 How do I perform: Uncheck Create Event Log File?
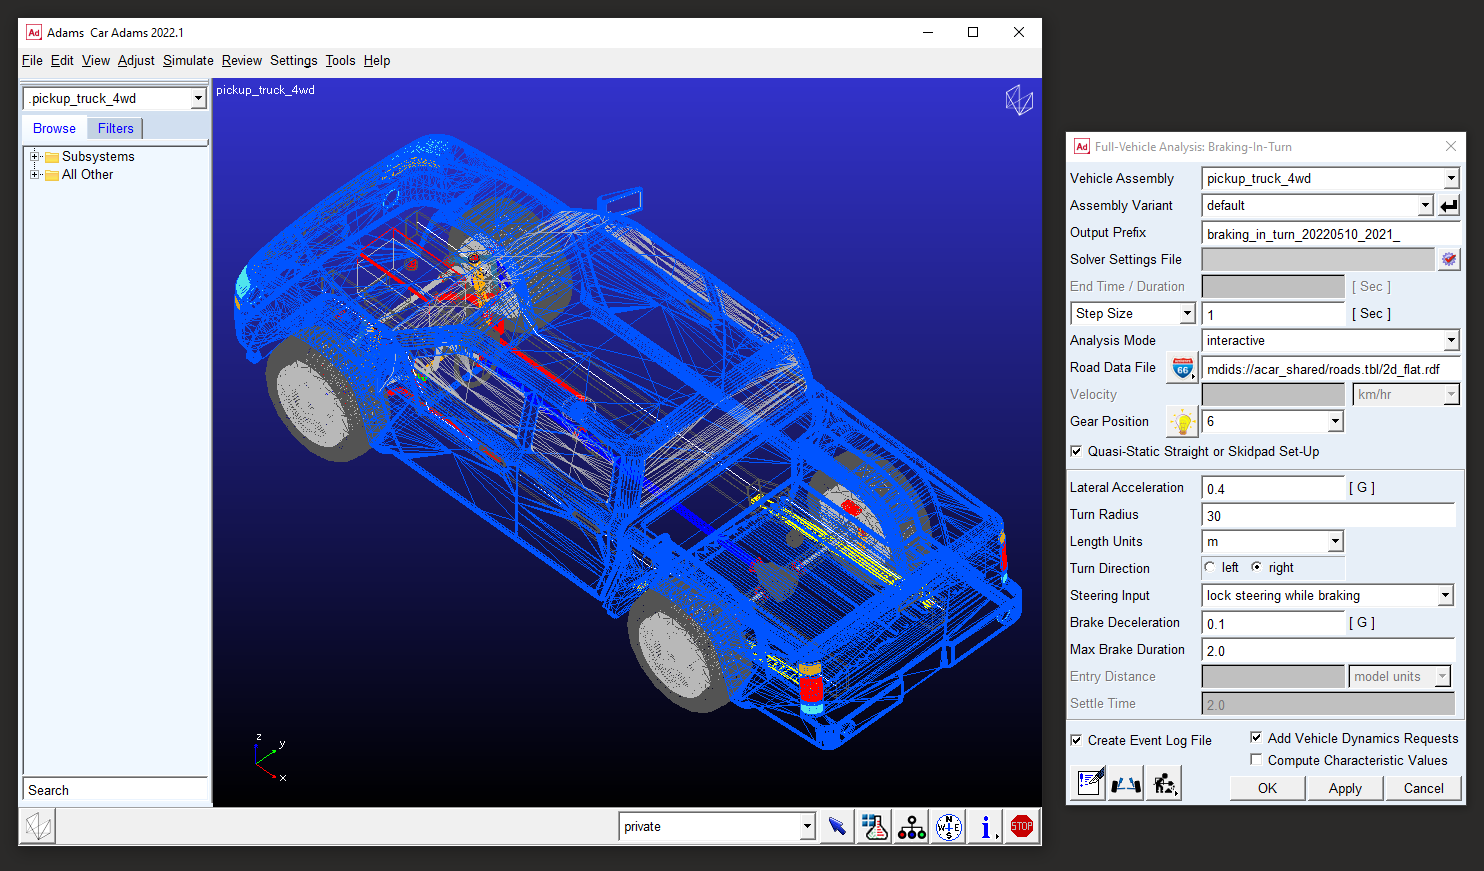tap(1076, 740)
